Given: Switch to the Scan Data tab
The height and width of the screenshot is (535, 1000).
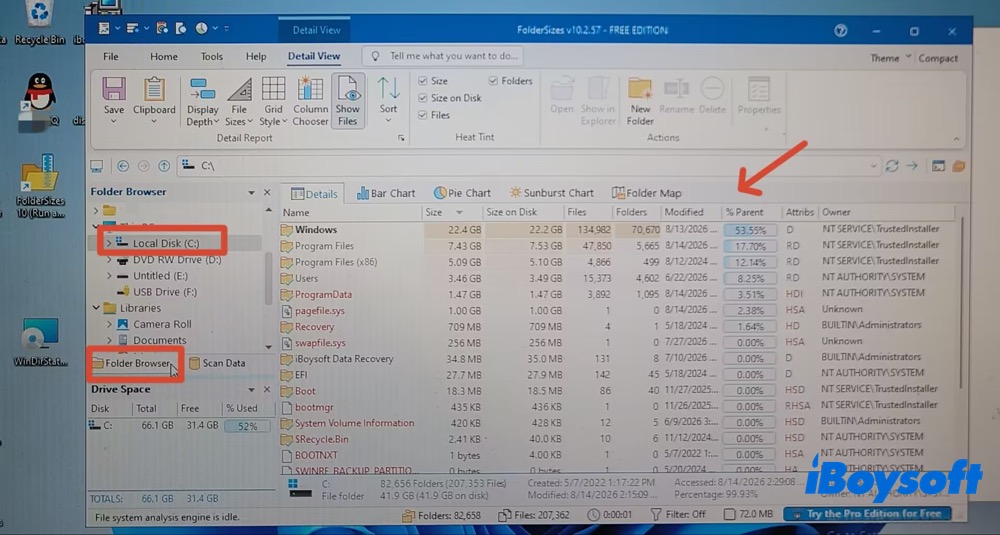Looking at the screenshot, I should (217, 363).
